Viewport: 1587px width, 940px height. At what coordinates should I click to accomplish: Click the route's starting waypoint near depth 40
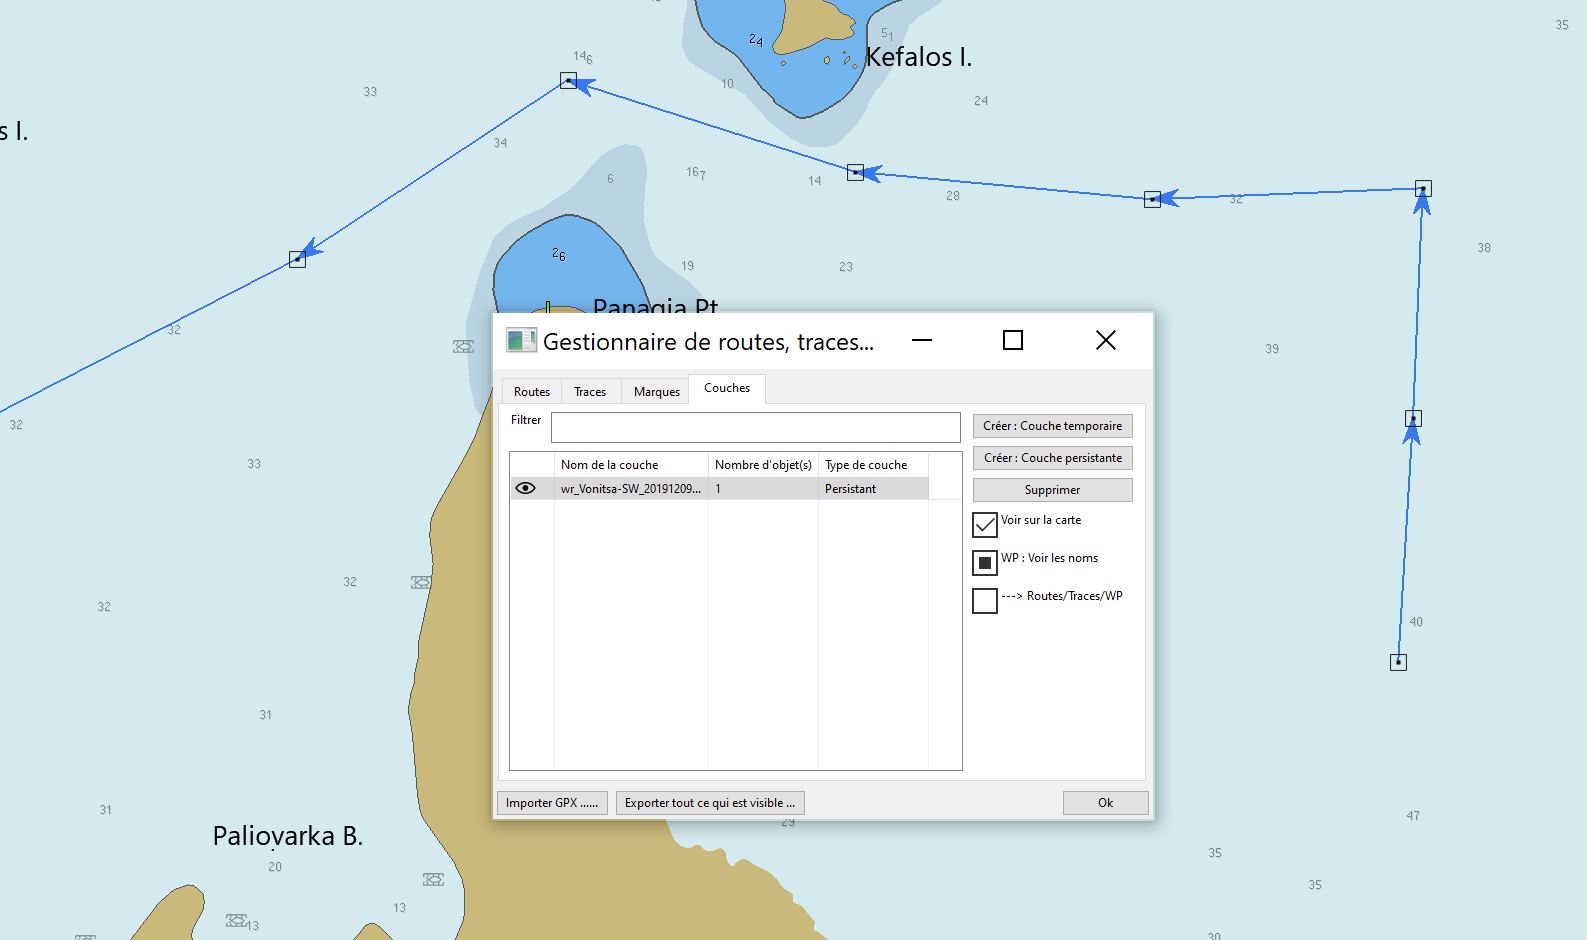click(1398, 662)
